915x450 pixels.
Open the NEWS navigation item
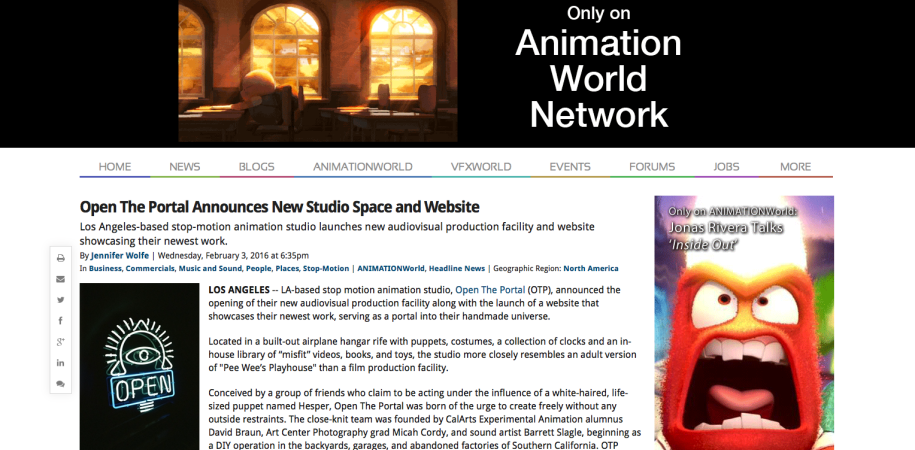[185, 166]
